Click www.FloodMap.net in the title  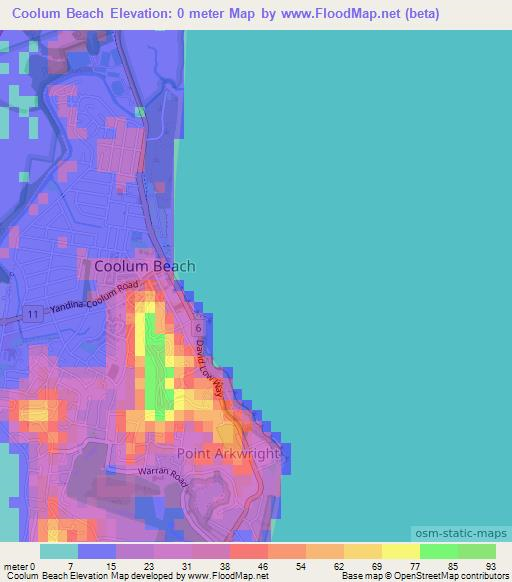tap(341, 13)
